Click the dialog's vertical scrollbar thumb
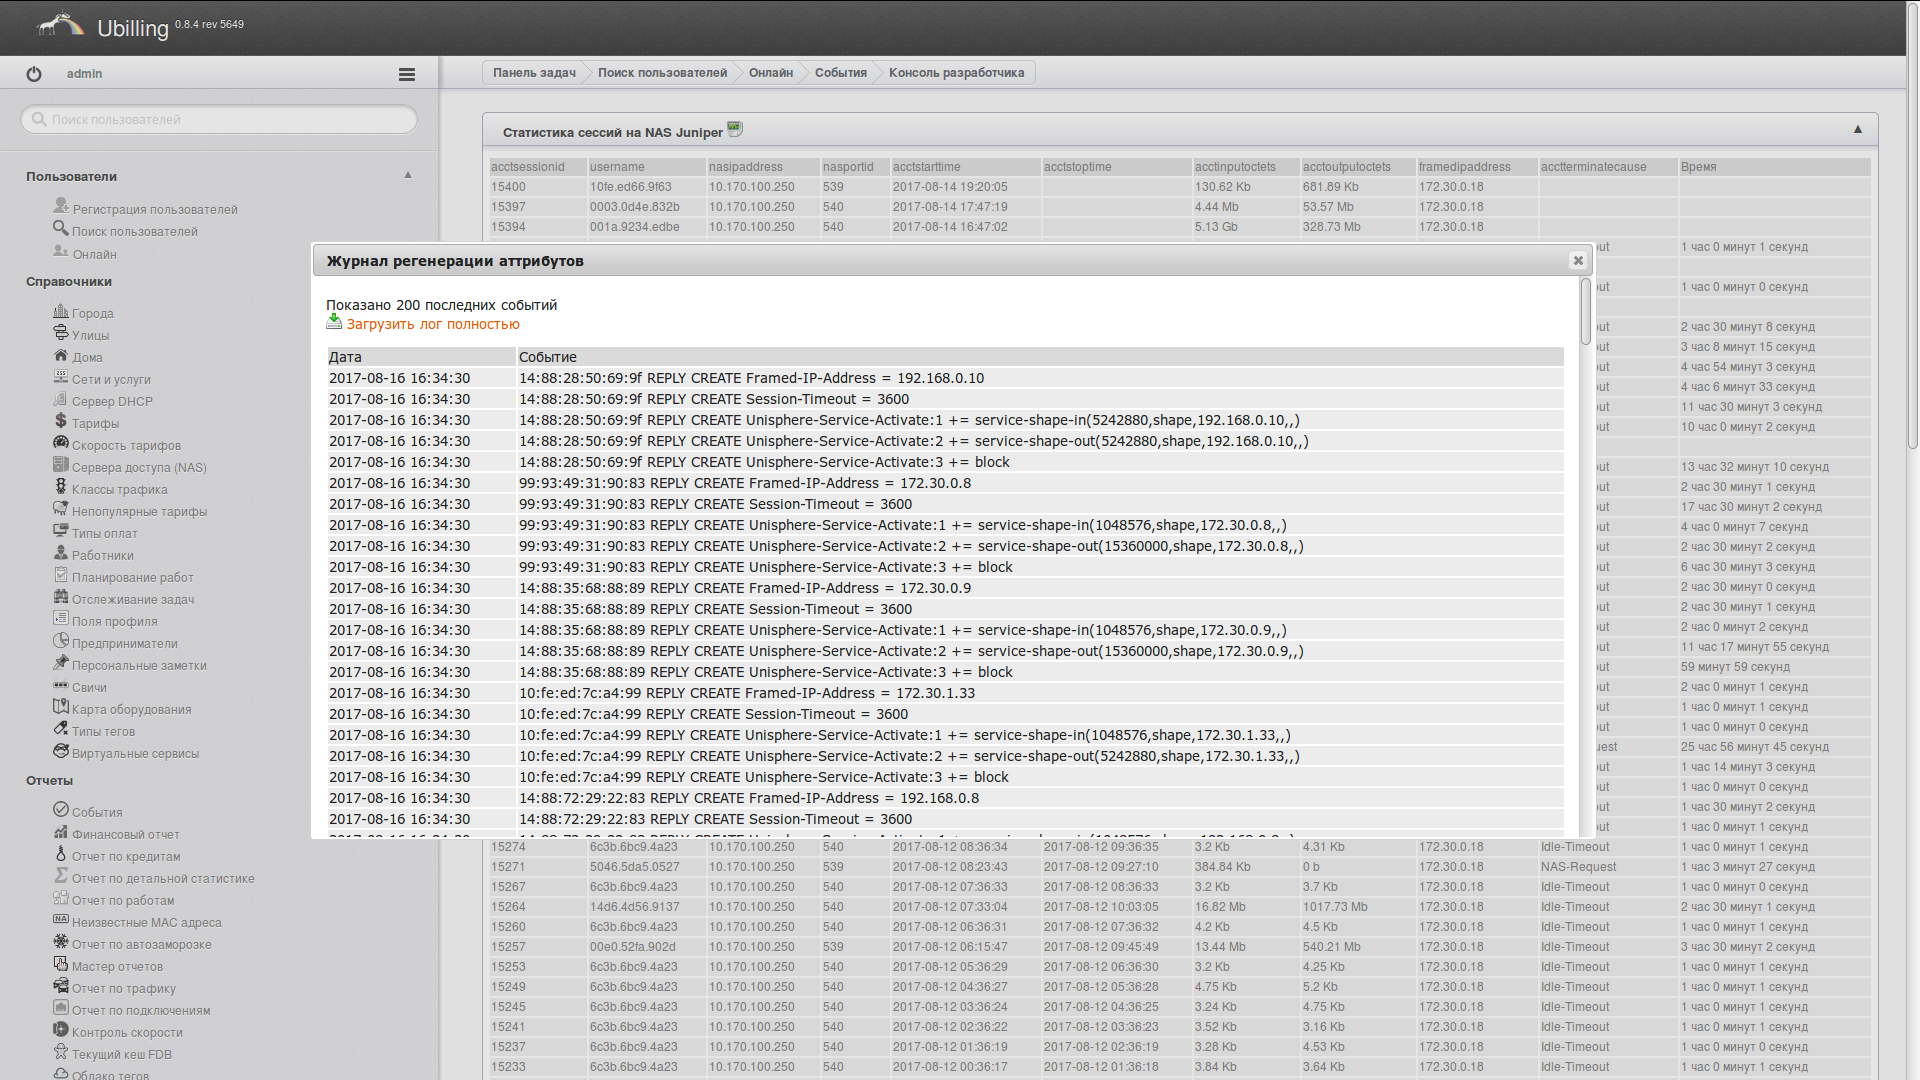Viewport: 1920px width, 1080px height. point(1585,312)
